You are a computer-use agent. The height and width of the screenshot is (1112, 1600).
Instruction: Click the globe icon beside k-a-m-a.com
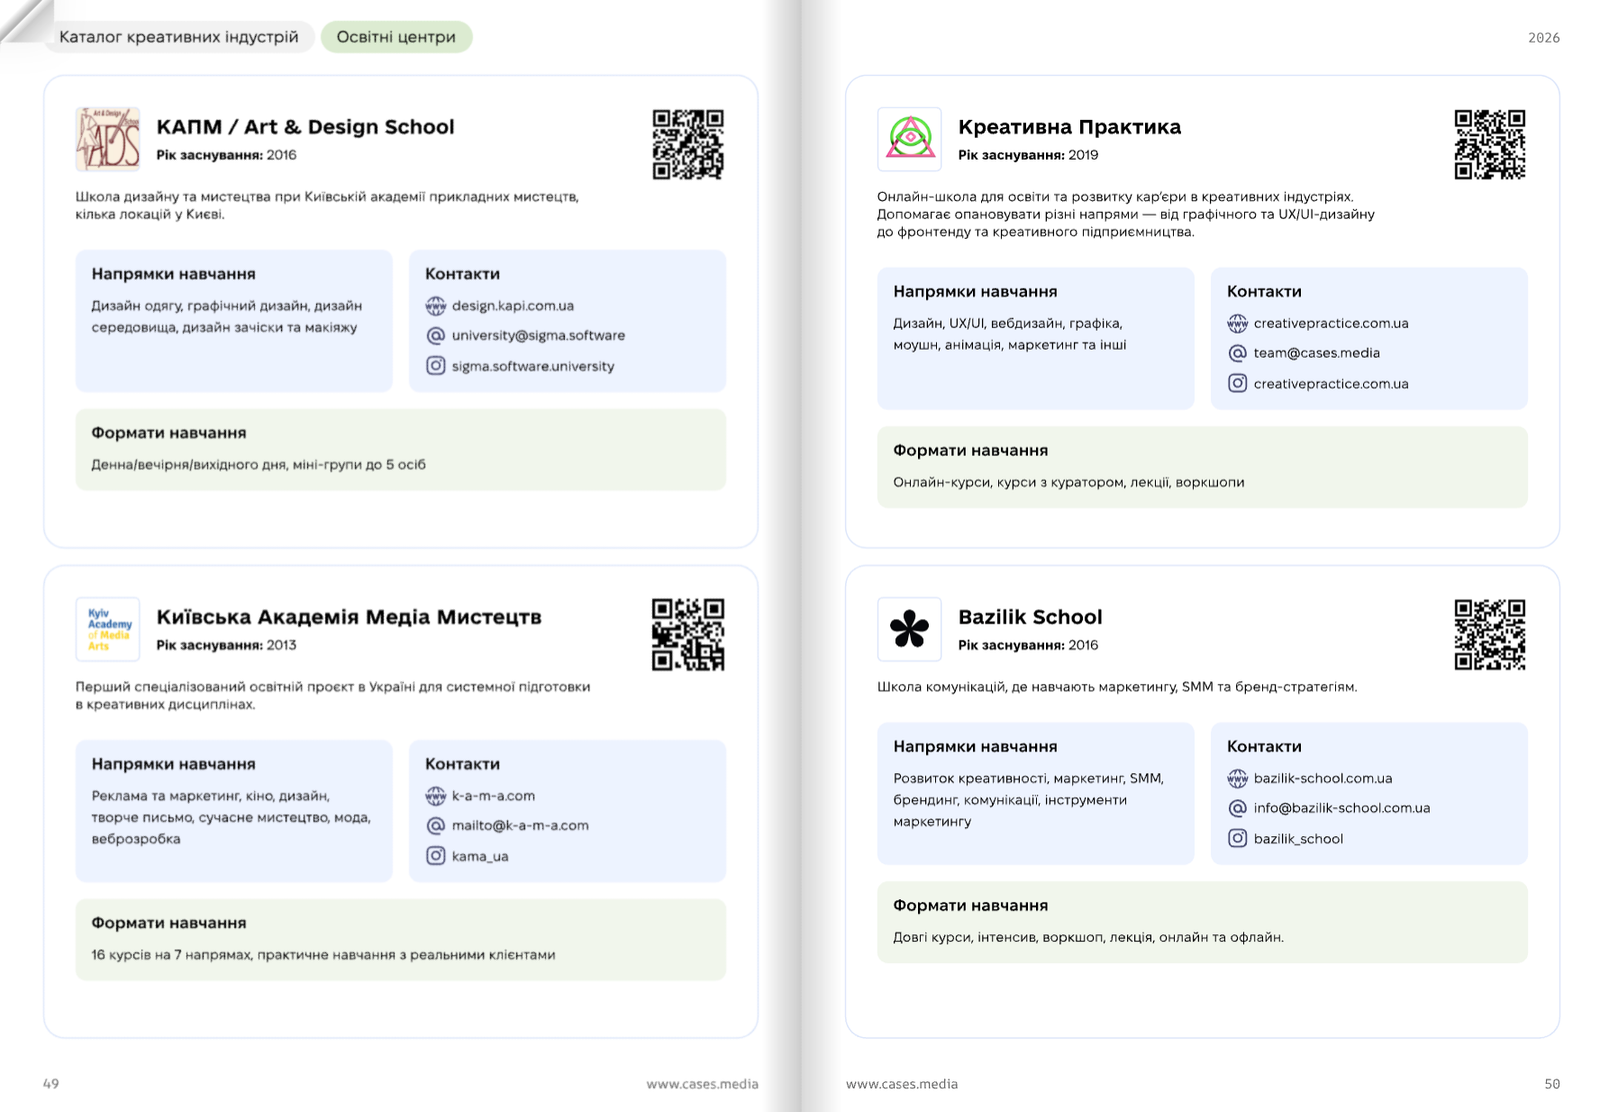tap(436, 796)
